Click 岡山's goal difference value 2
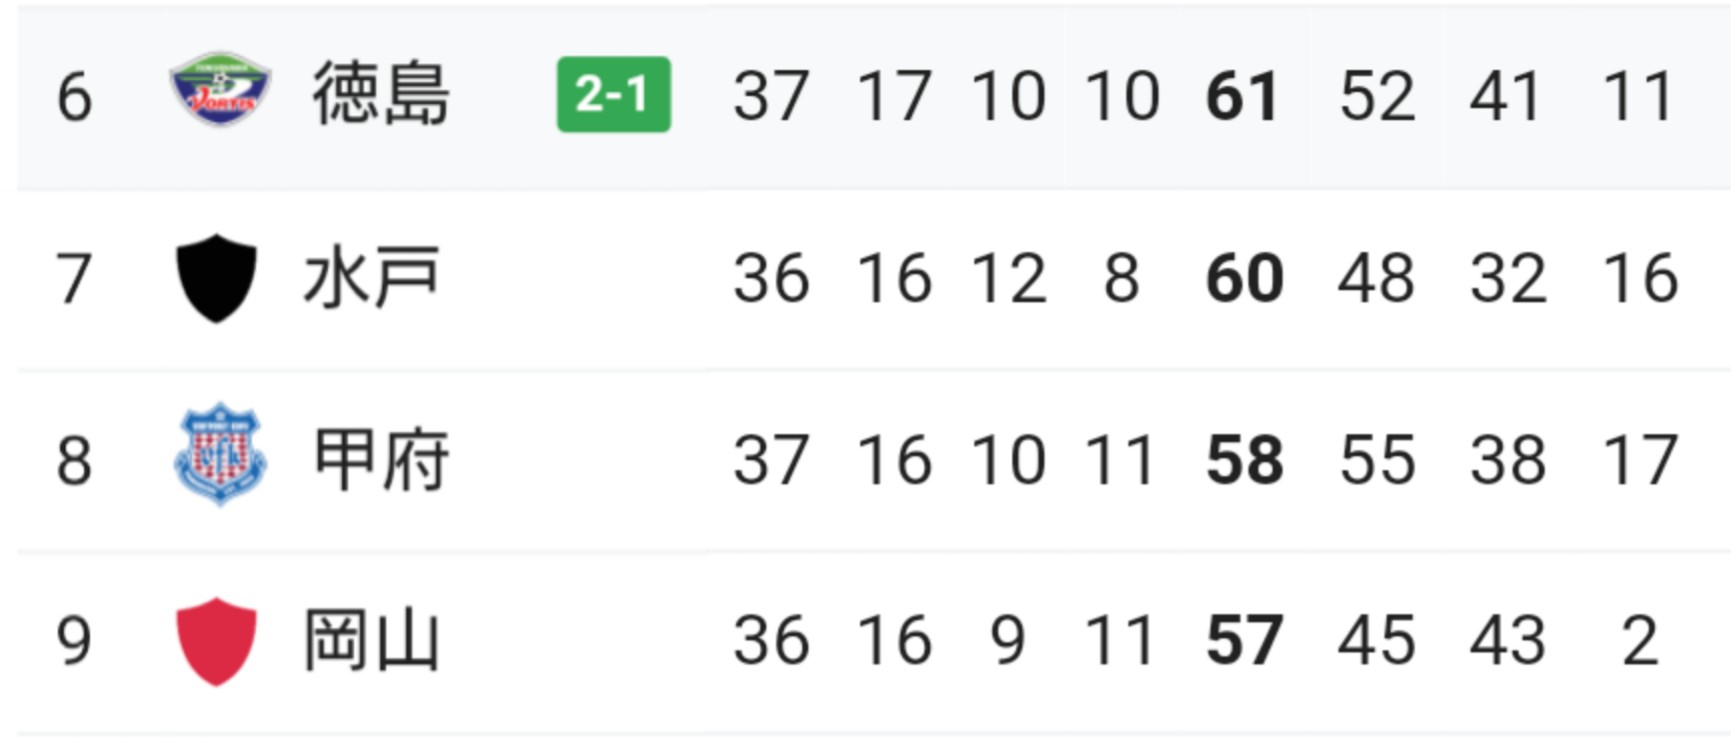Screen dimensions: 1731x737 coord(1640,641)
